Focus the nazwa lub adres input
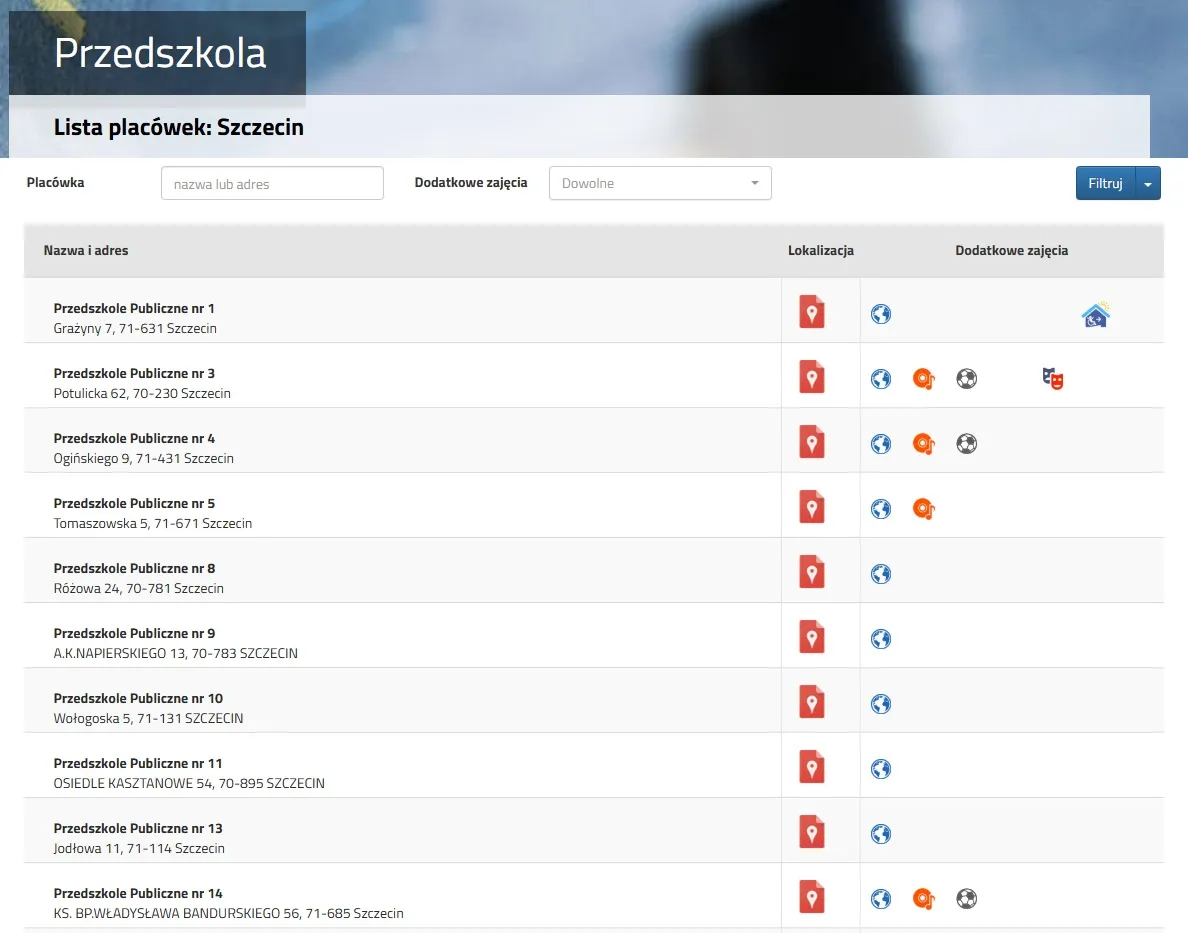Image resolution: width=1188 pixels, height=933 pixels. tap(272, 183)
